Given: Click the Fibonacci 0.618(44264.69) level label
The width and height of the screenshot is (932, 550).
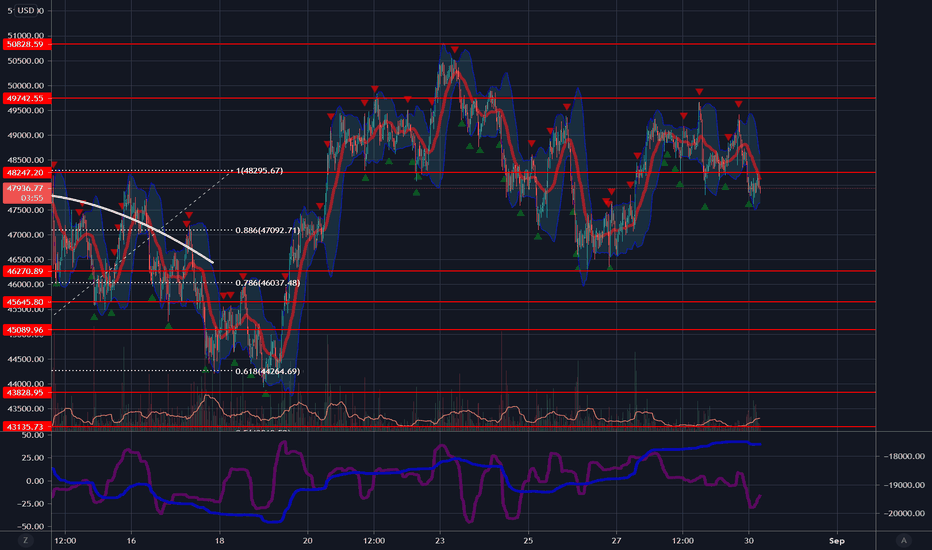Looking at the screenshot, I should (x=267, y=371).
